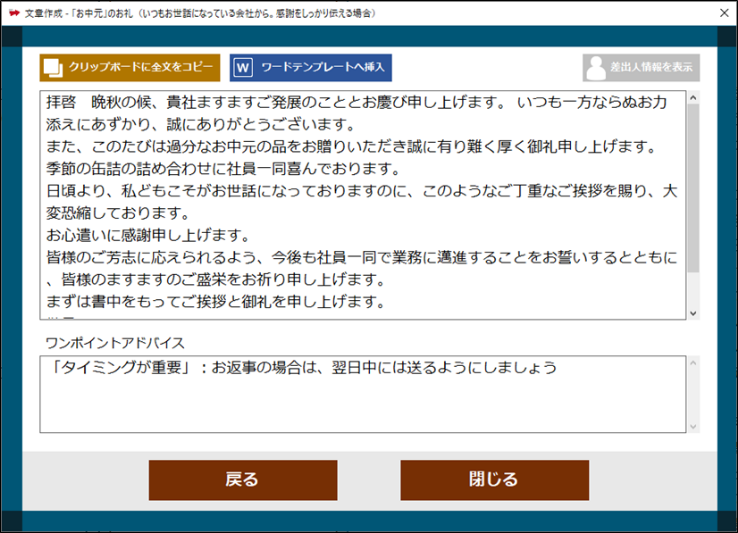Image resolution: width=738 pixels, height=533 pixels.
Task: Click the sender person silhouette icon
Action: [596, 68]
